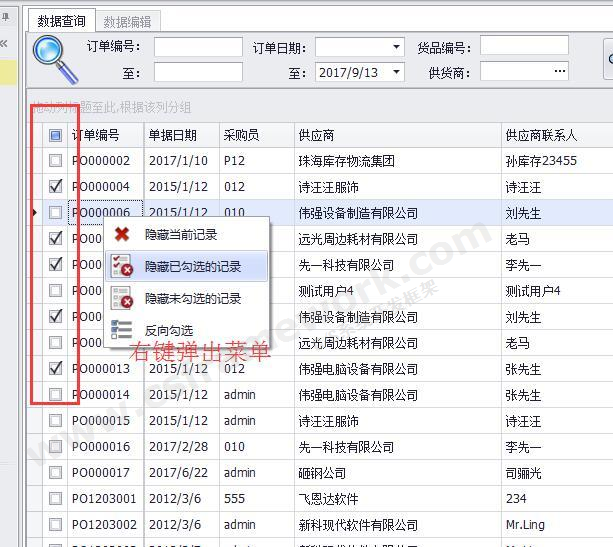
Task: Open the 供货商 lookup ellipsis button
Action: click(x=560, y=72)
